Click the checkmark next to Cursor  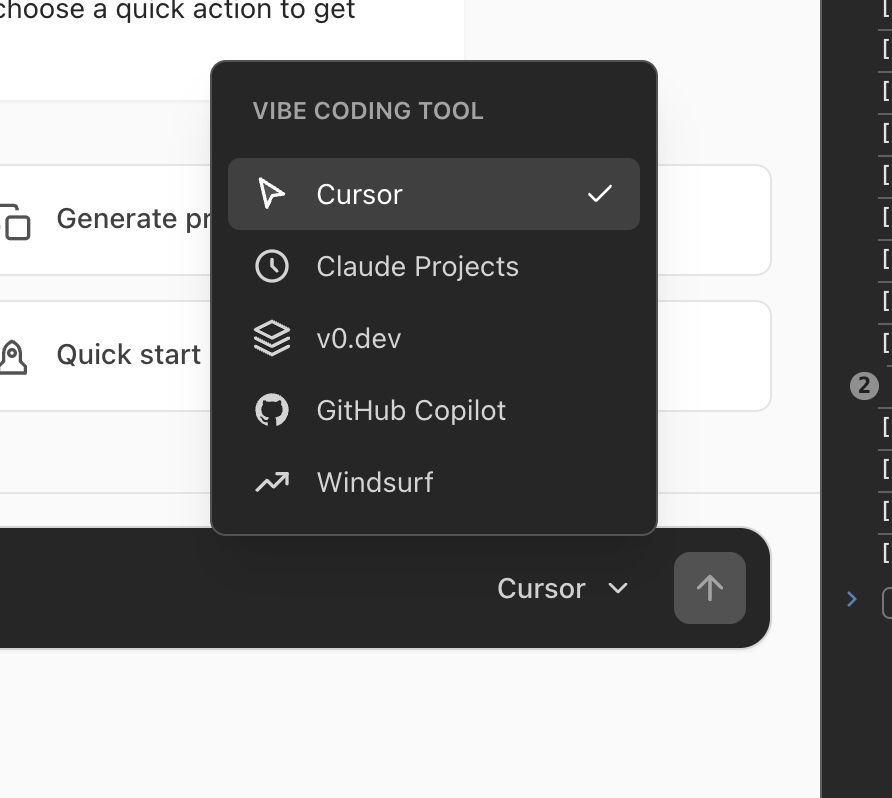pyautogui.click(x=600, y=194)
